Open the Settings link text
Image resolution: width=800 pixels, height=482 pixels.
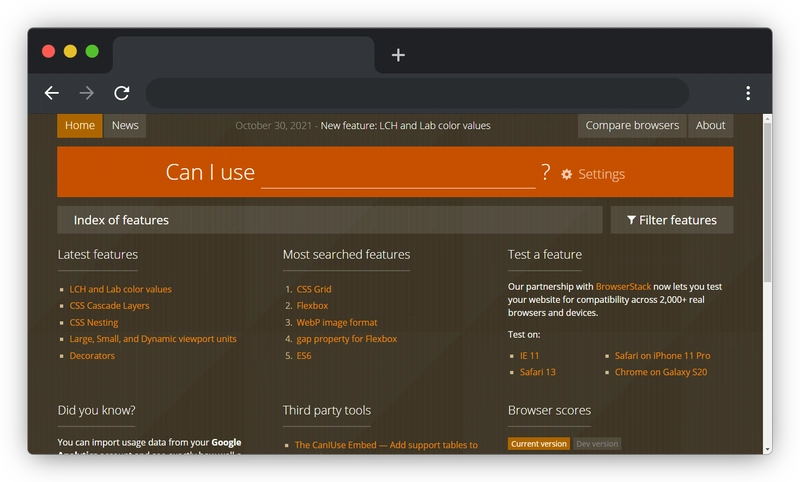[x=601, y=174]
